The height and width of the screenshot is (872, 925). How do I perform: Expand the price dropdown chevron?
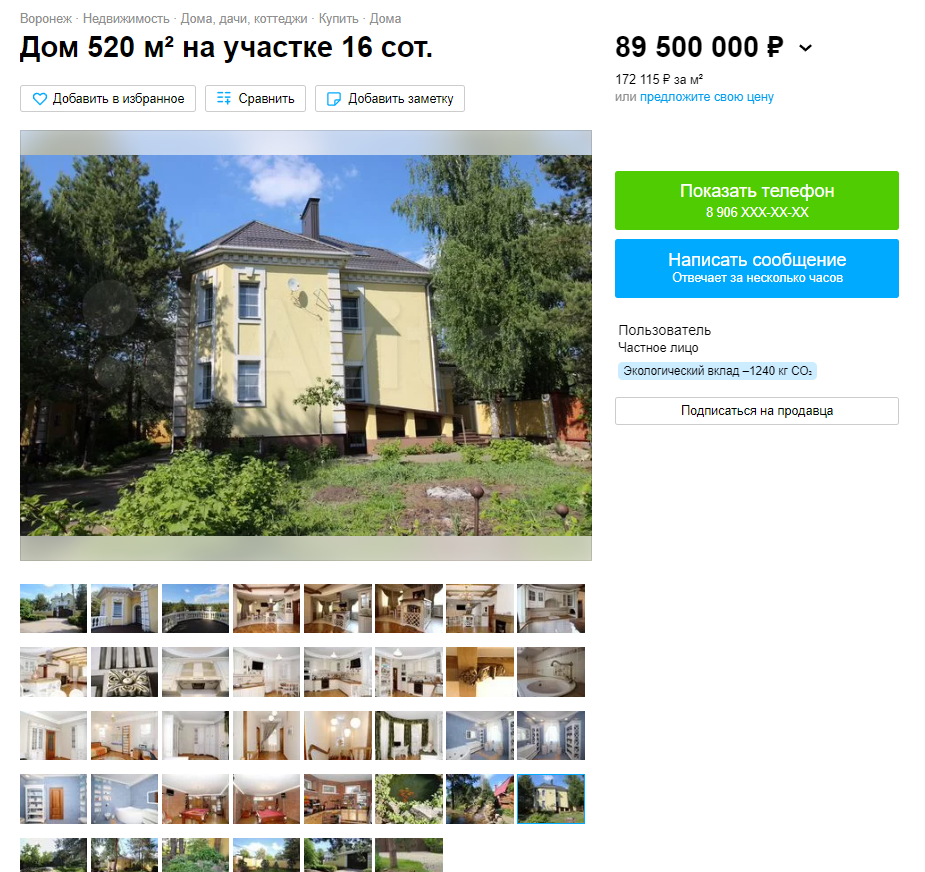(805, 48)
